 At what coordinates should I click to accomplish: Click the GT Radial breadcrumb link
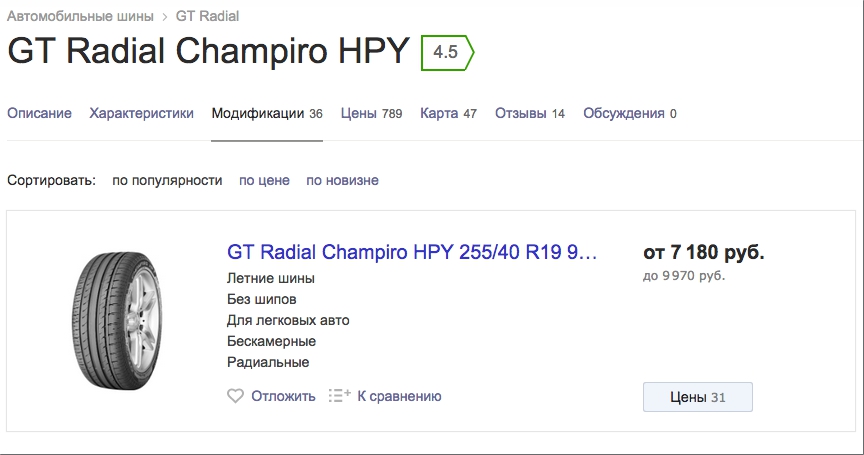(x=207, y=17)
